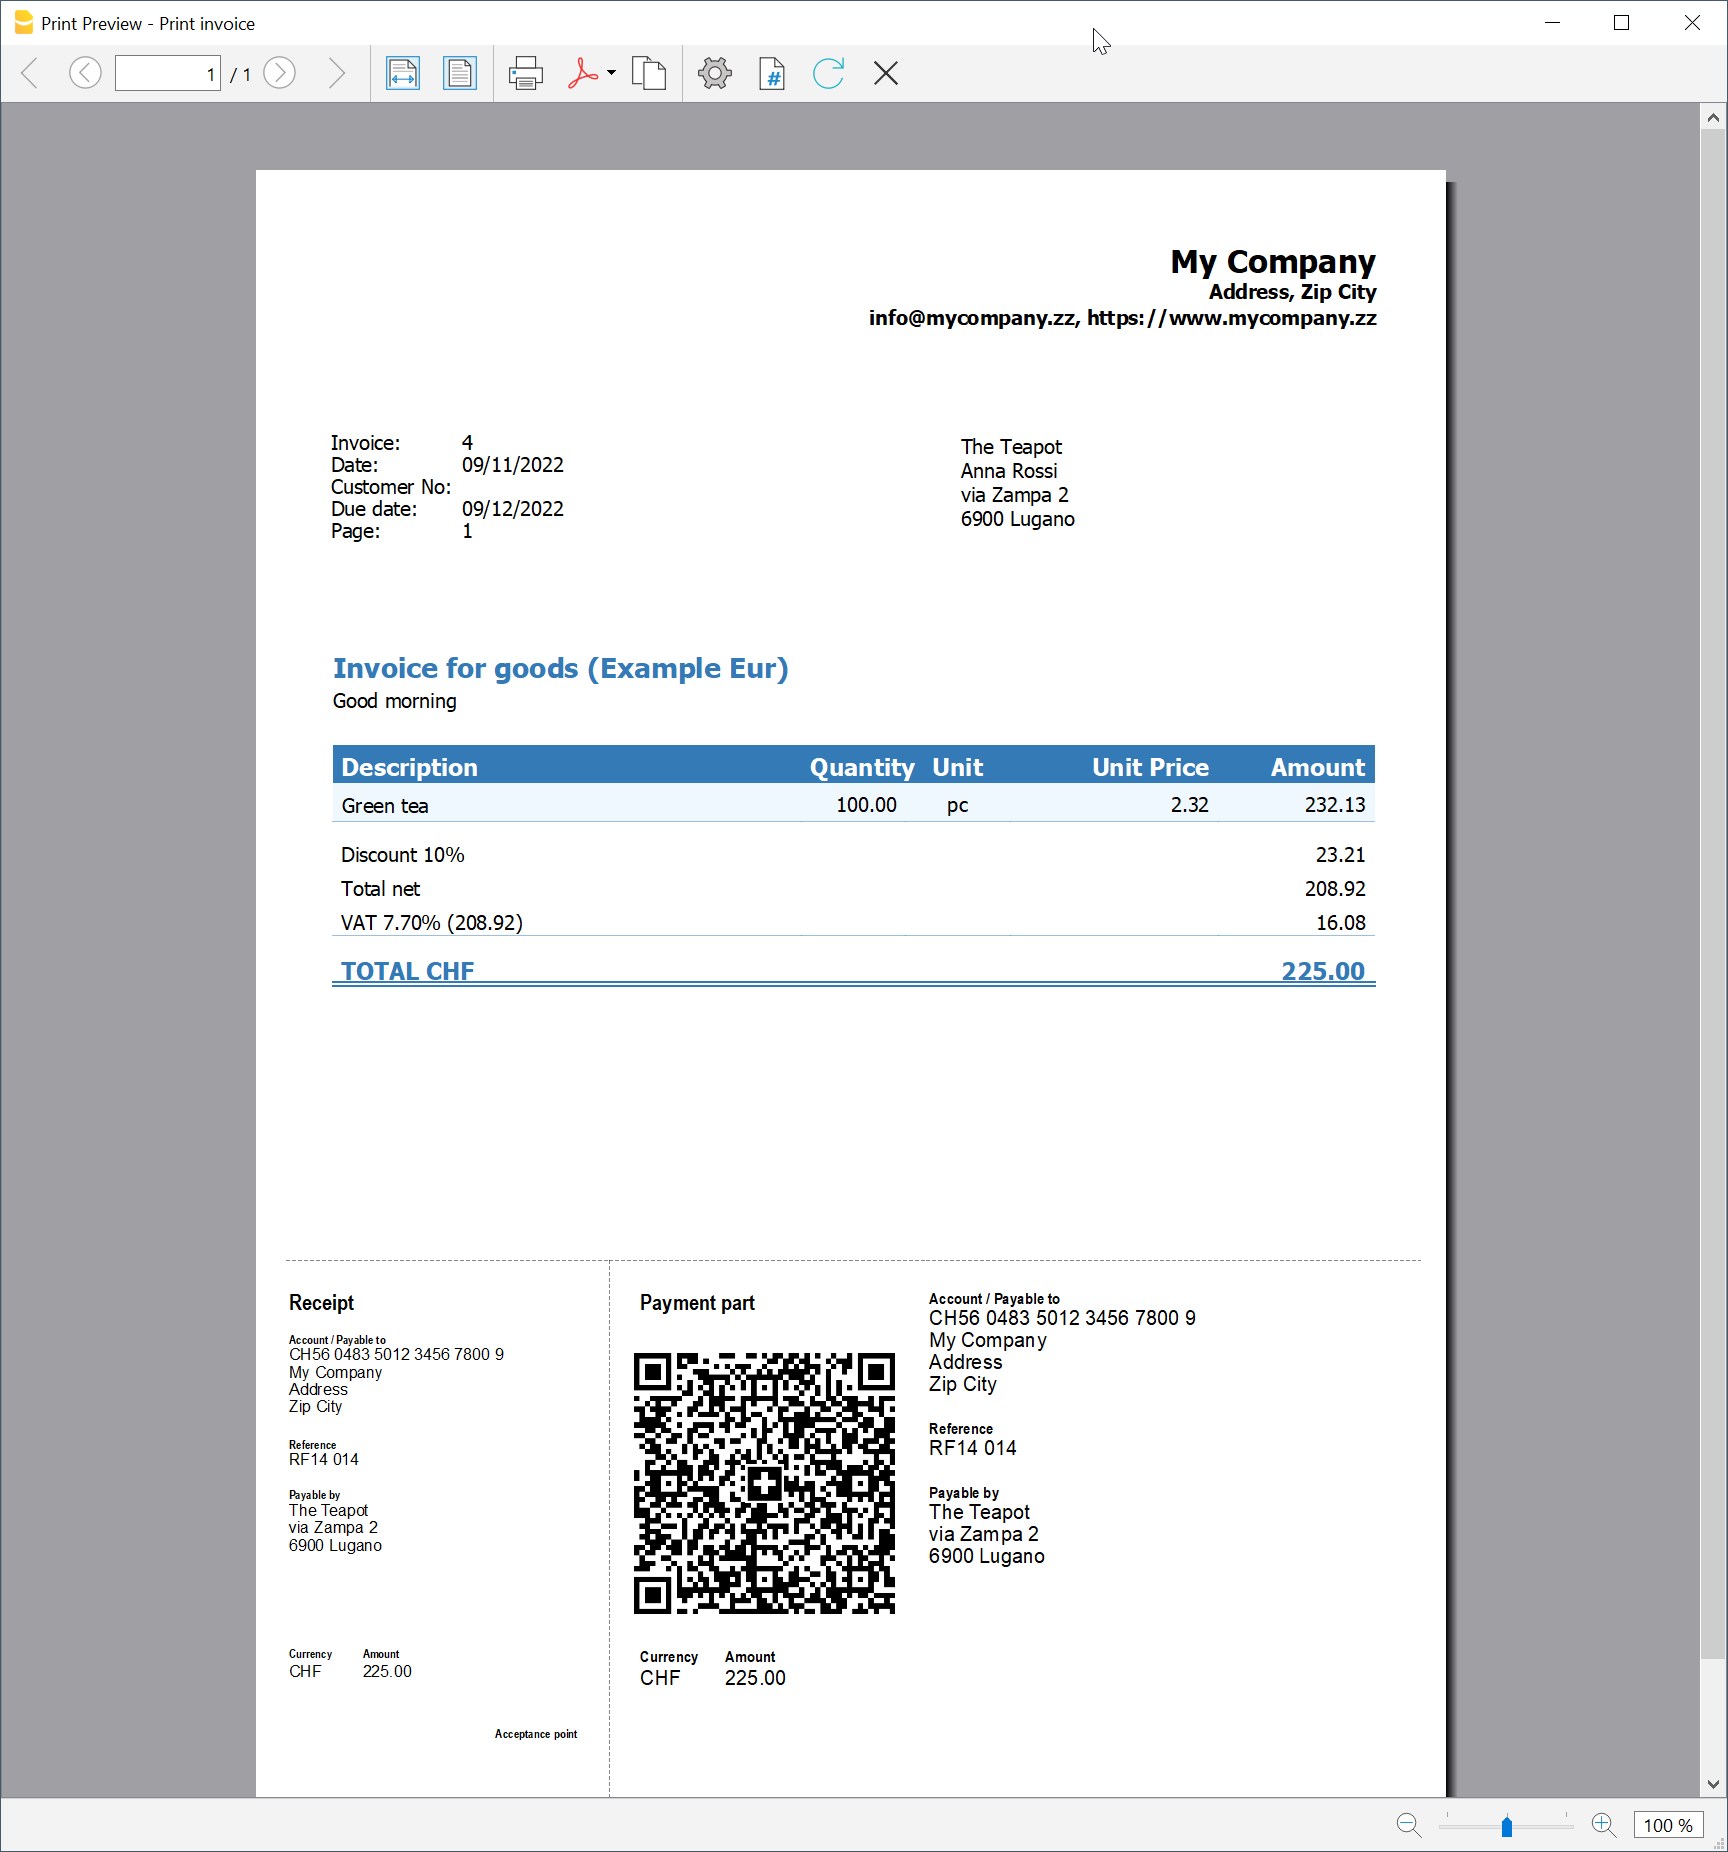The image size is (1728, 1852).
Task: Click the zoom slider handle
Action: (x=1507, y=1827)
